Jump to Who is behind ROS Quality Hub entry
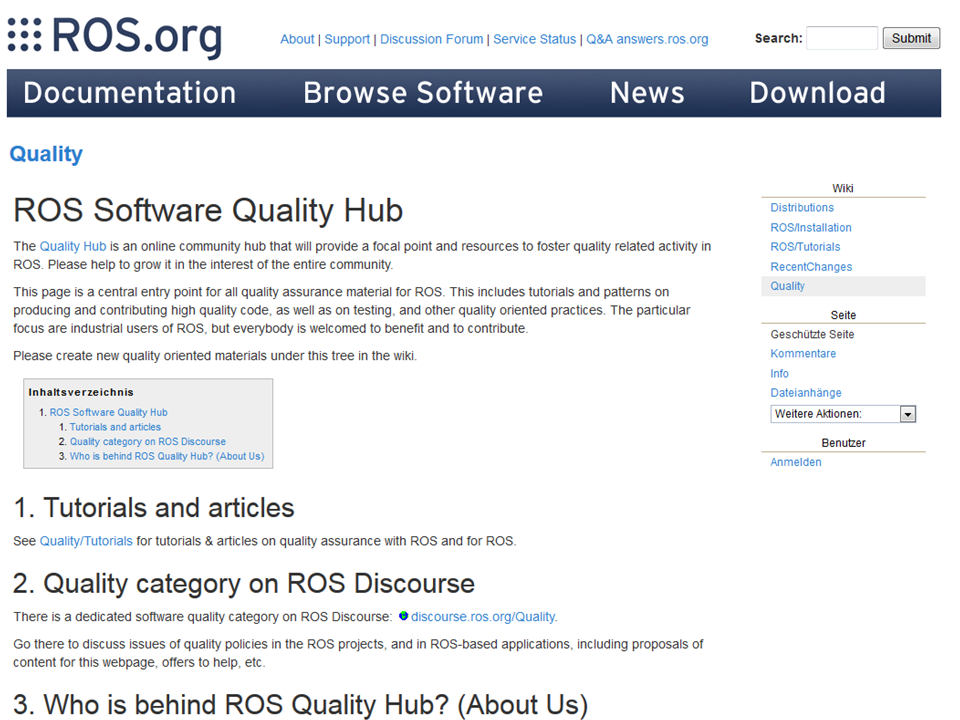The image size is (960, 720). click(x=167, y=457)
